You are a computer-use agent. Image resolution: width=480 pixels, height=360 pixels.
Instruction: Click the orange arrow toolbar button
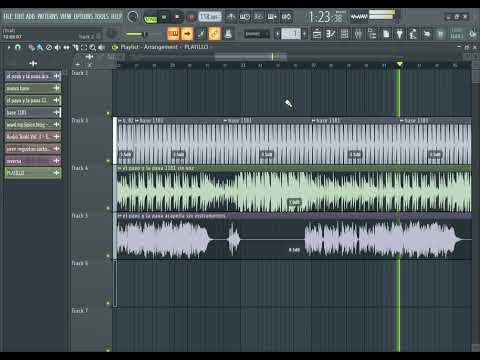(187, 34)
